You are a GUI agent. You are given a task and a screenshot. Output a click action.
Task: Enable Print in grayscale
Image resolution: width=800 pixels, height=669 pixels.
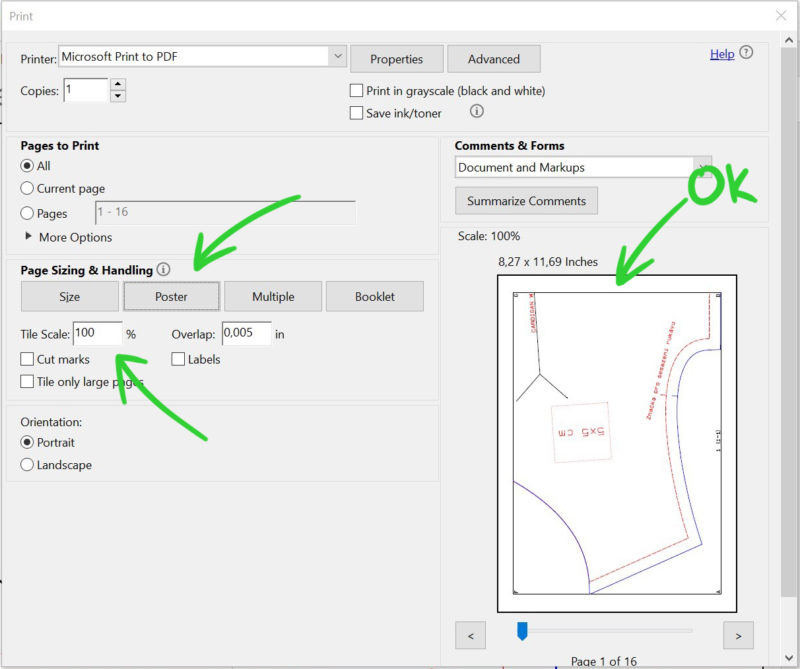point(356,90)
